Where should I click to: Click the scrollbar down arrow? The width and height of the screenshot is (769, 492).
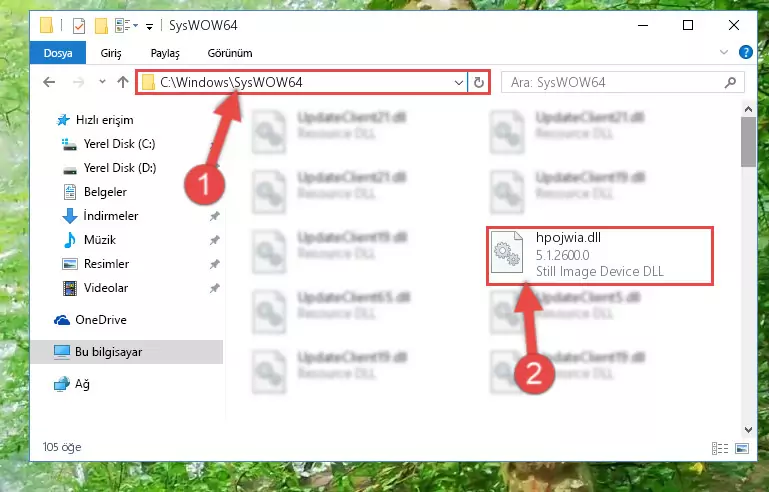[x=748, y=430]
